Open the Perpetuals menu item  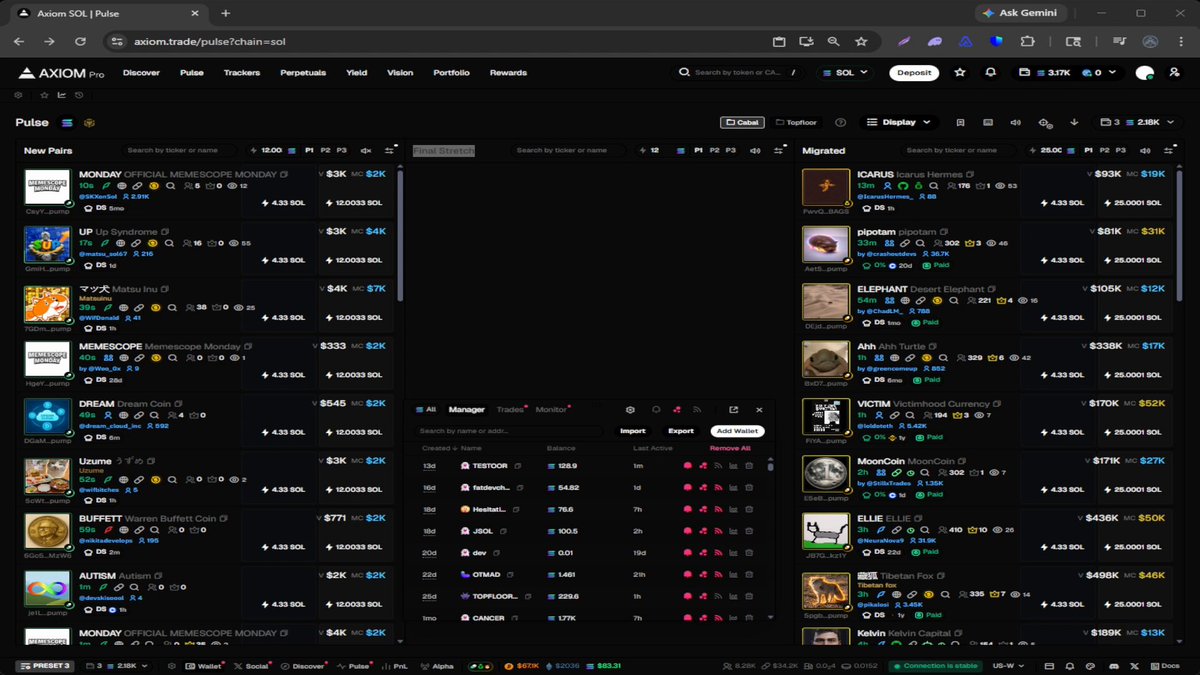pyautogui.click(x=303, y=73)
